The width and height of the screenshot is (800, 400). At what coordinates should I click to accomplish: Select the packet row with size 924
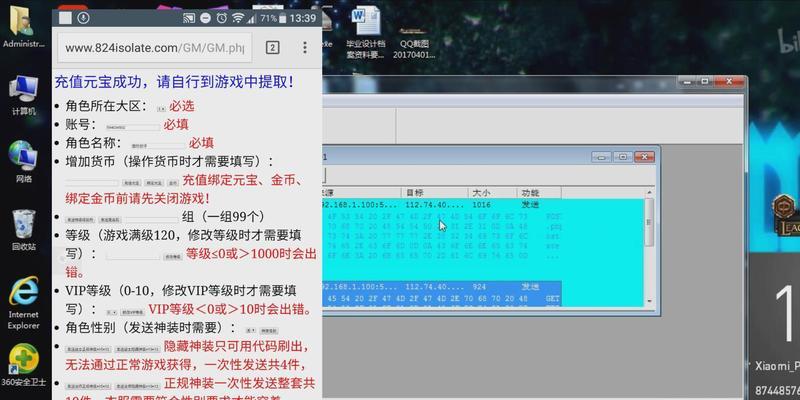click(x=442, y=287)
